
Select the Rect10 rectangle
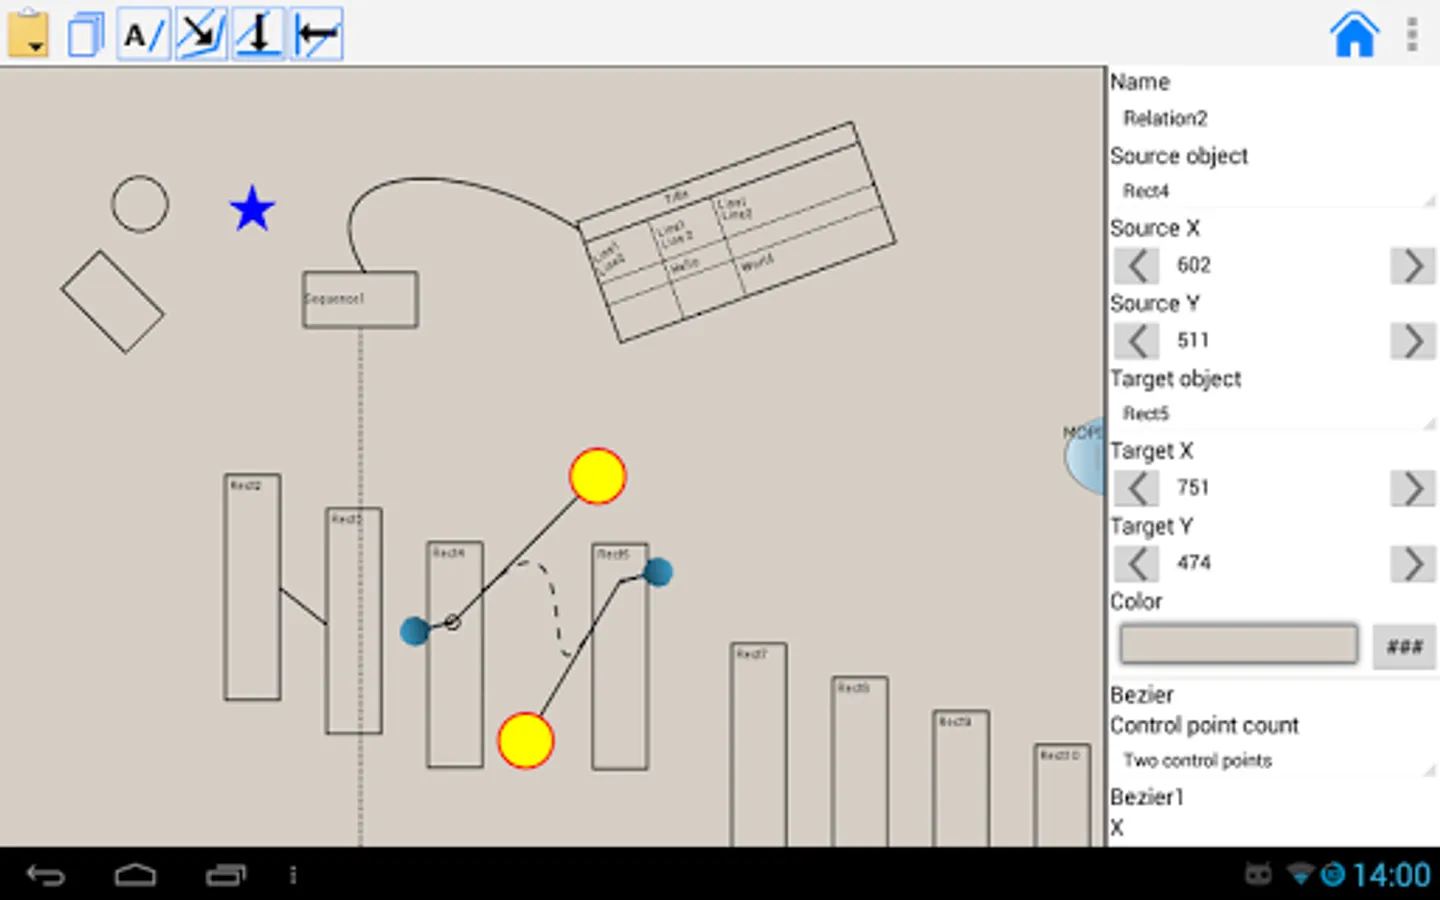[x=1062, y=795]
